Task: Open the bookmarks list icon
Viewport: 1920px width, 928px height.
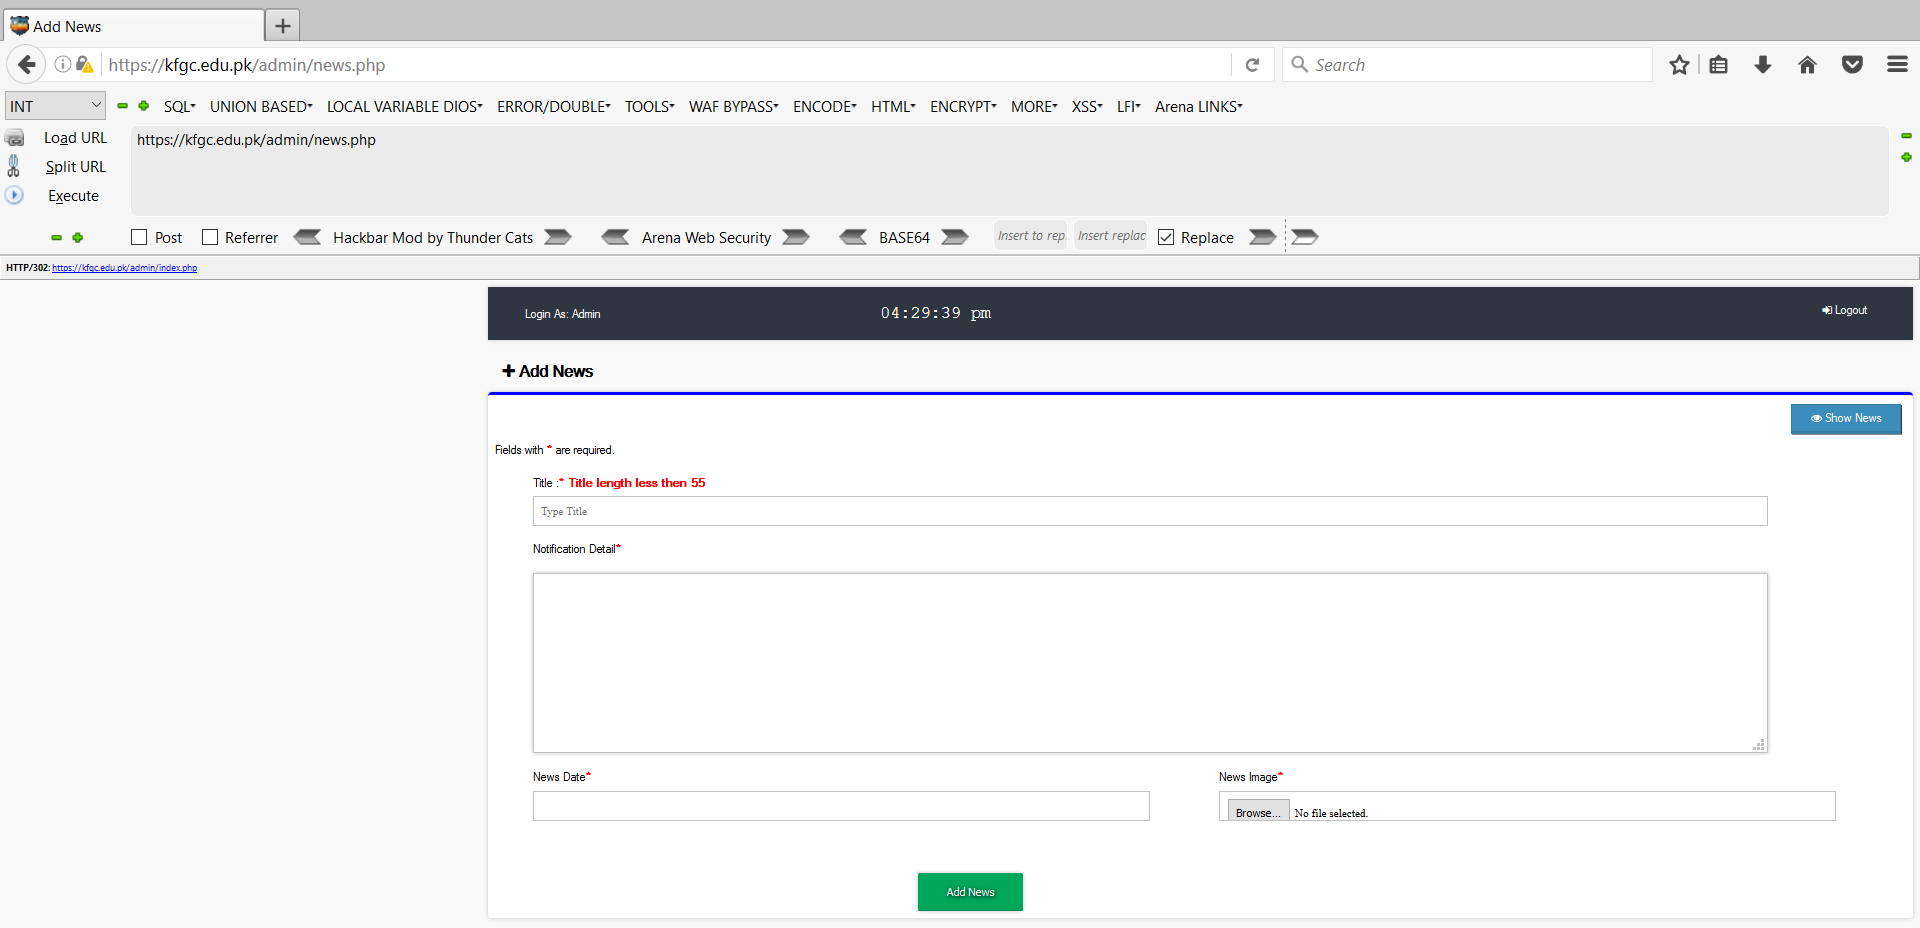Action: pos(1719,65)
